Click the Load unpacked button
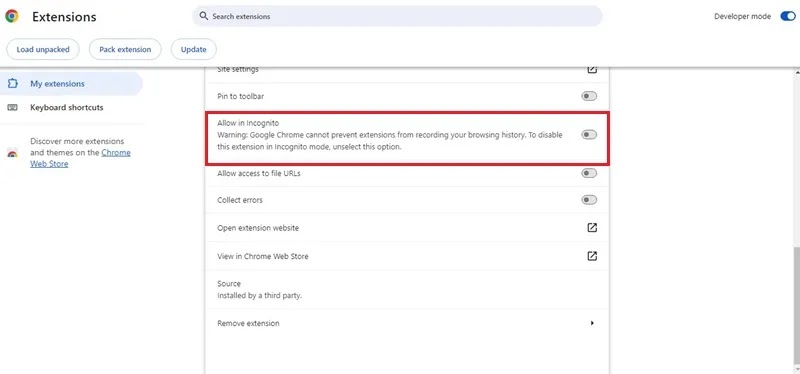This screenshot has width=800, height=374. coord(43,49)
